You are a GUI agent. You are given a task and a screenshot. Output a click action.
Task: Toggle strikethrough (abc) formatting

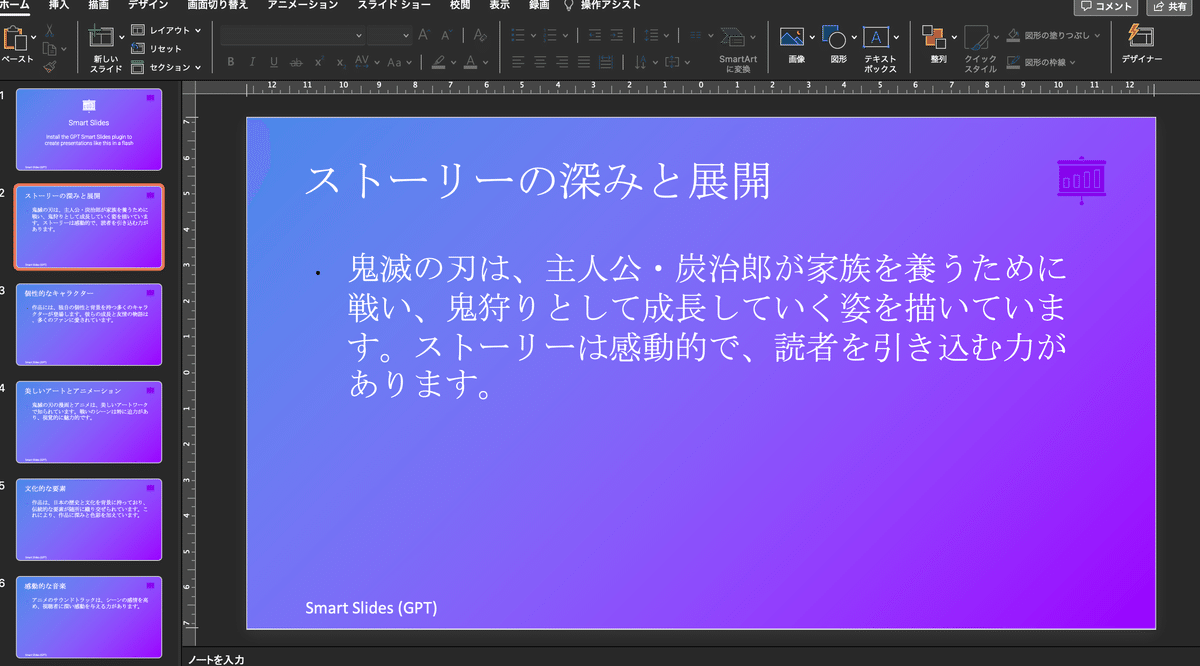coord(296,62)
